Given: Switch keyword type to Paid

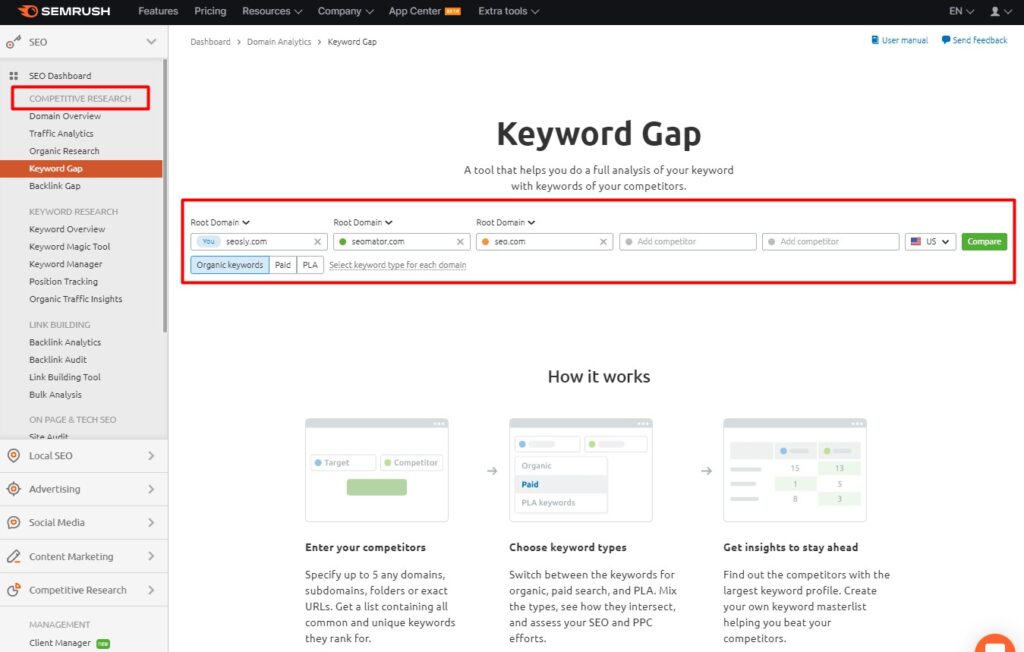Looking at the screenshot, I should tap(283, 265).
